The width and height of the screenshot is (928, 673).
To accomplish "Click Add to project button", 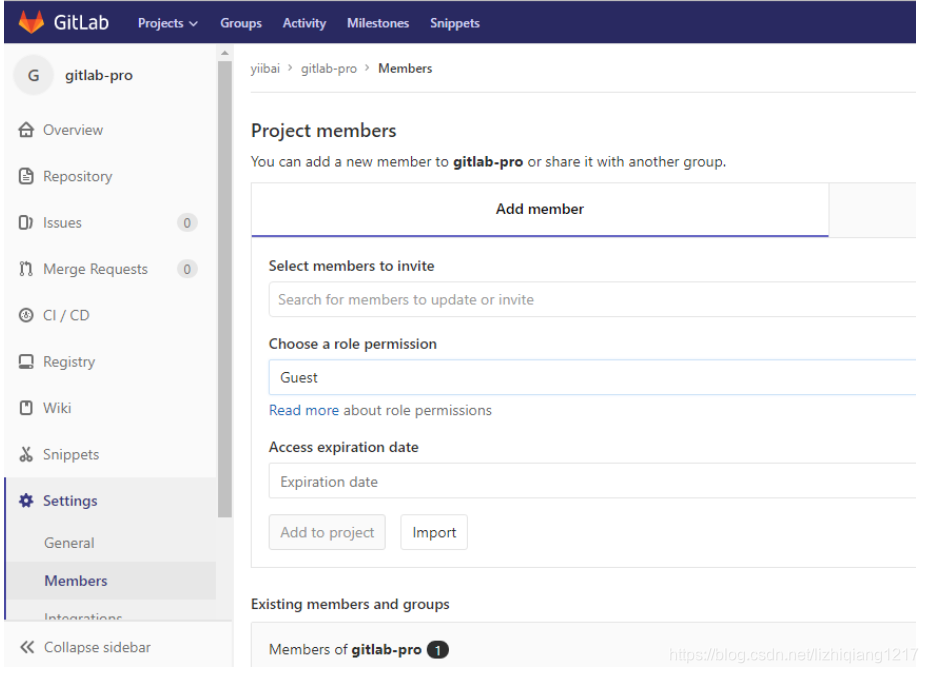I will point(327,532).
